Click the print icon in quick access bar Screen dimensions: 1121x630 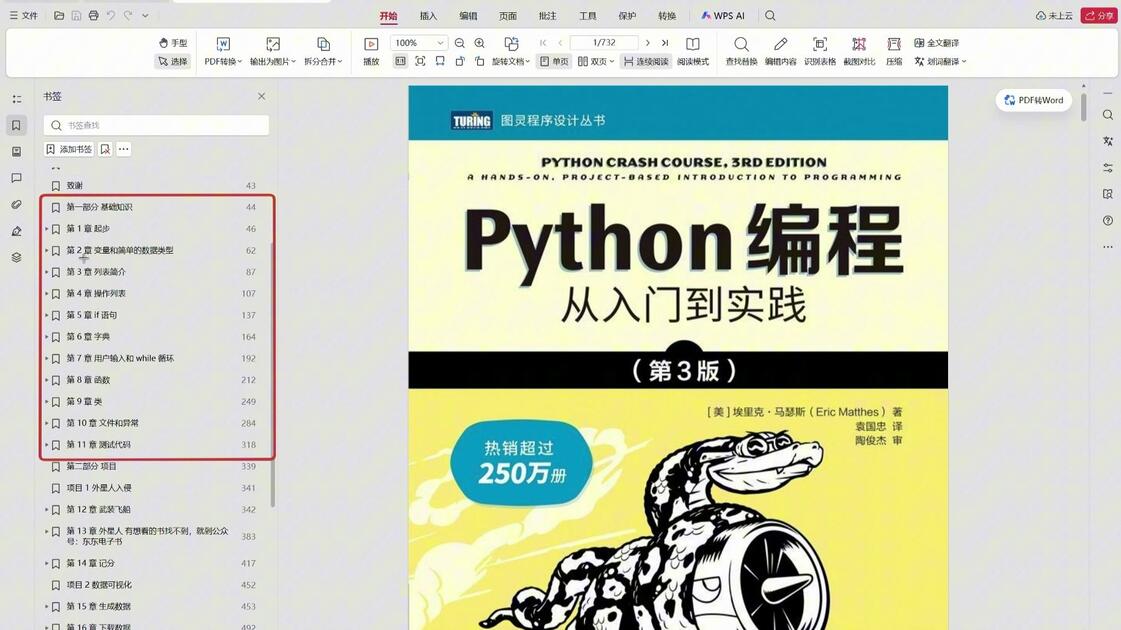[x=93, y=15]
